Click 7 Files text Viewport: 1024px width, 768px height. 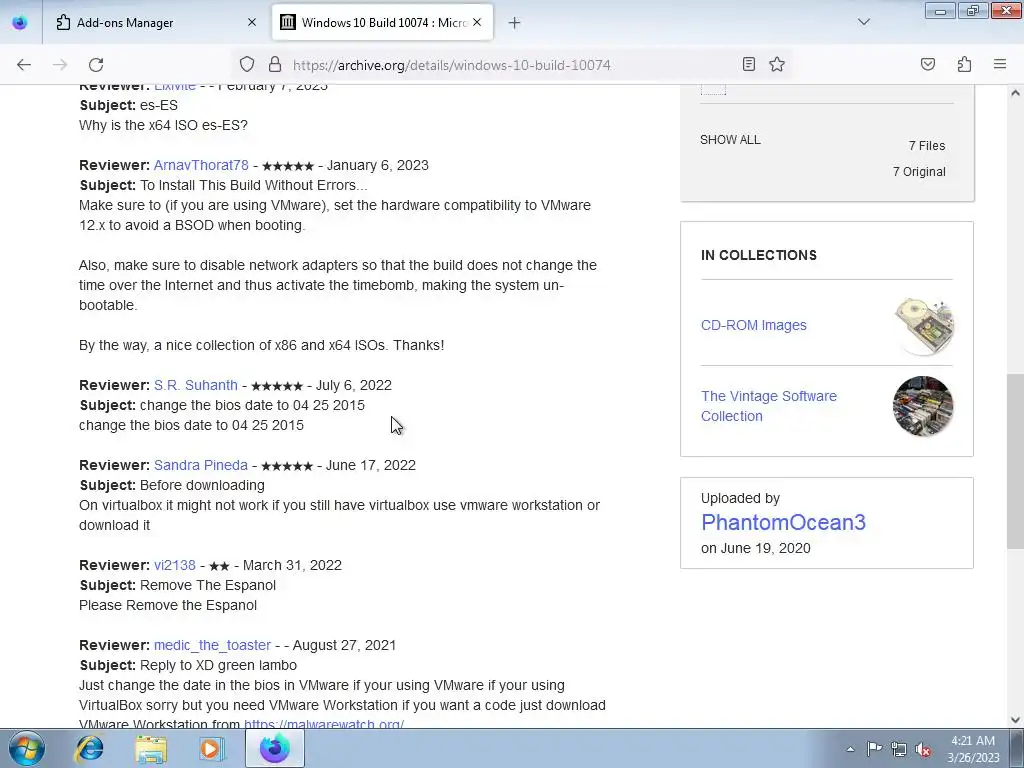(927, 146)
